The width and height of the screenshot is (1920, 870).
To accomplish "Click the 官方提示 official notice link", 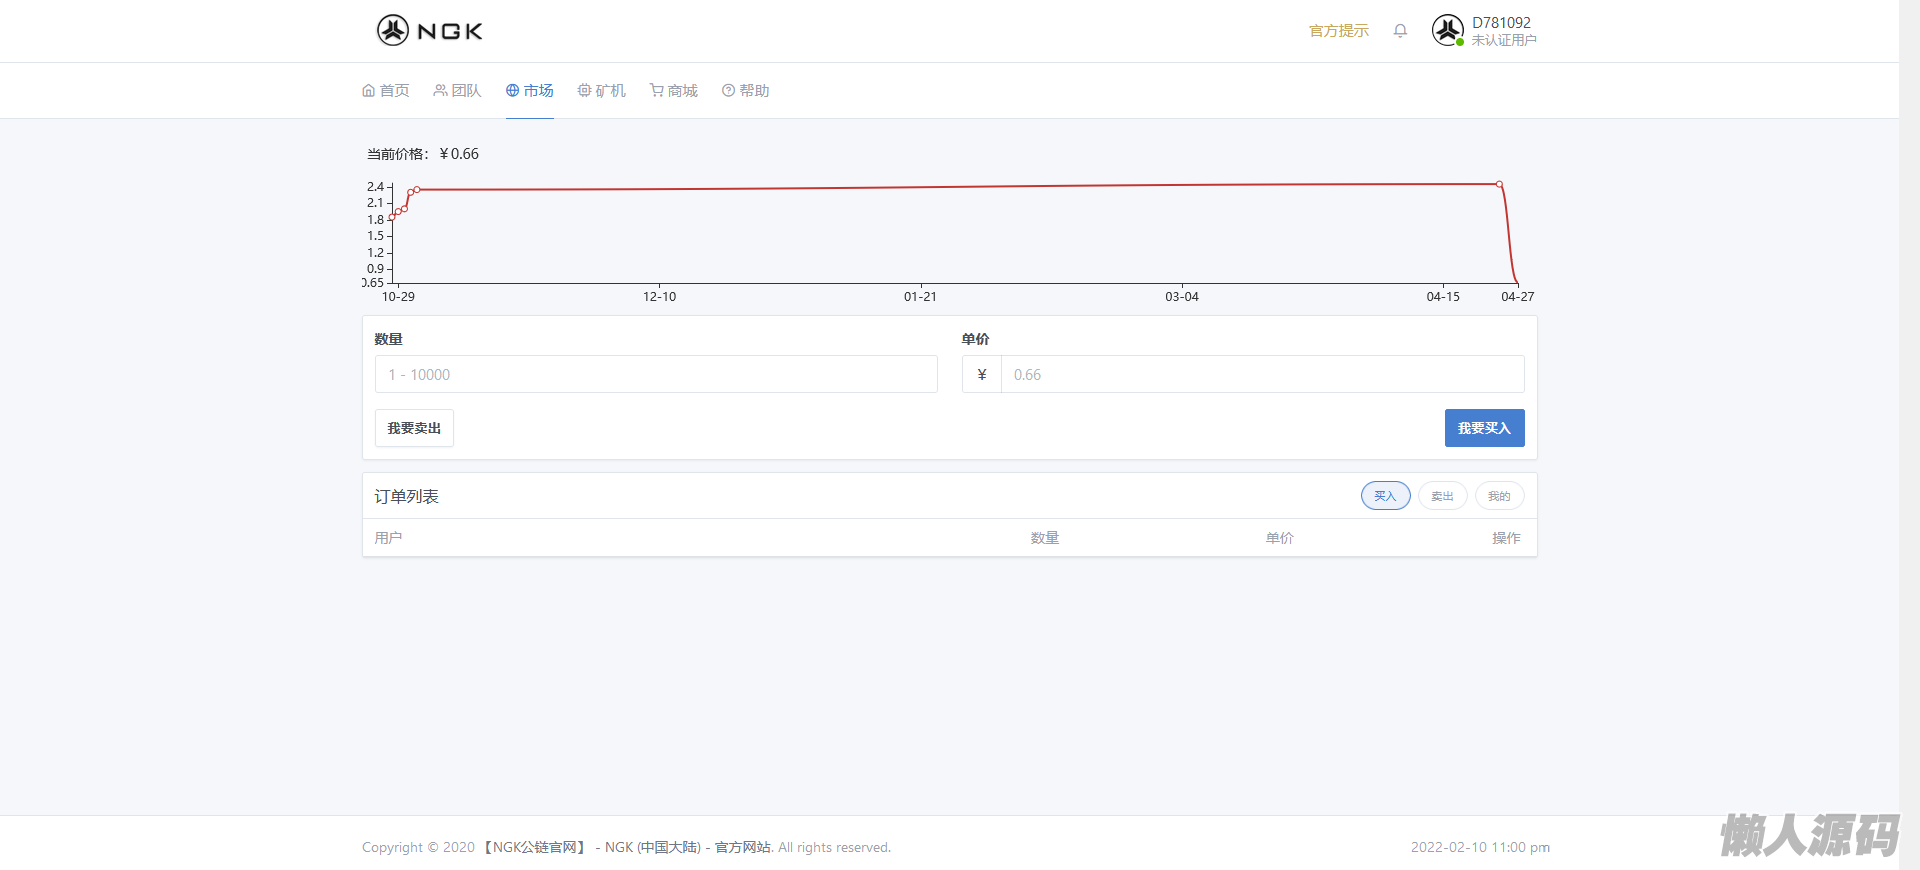I will tap(1338, 31).
